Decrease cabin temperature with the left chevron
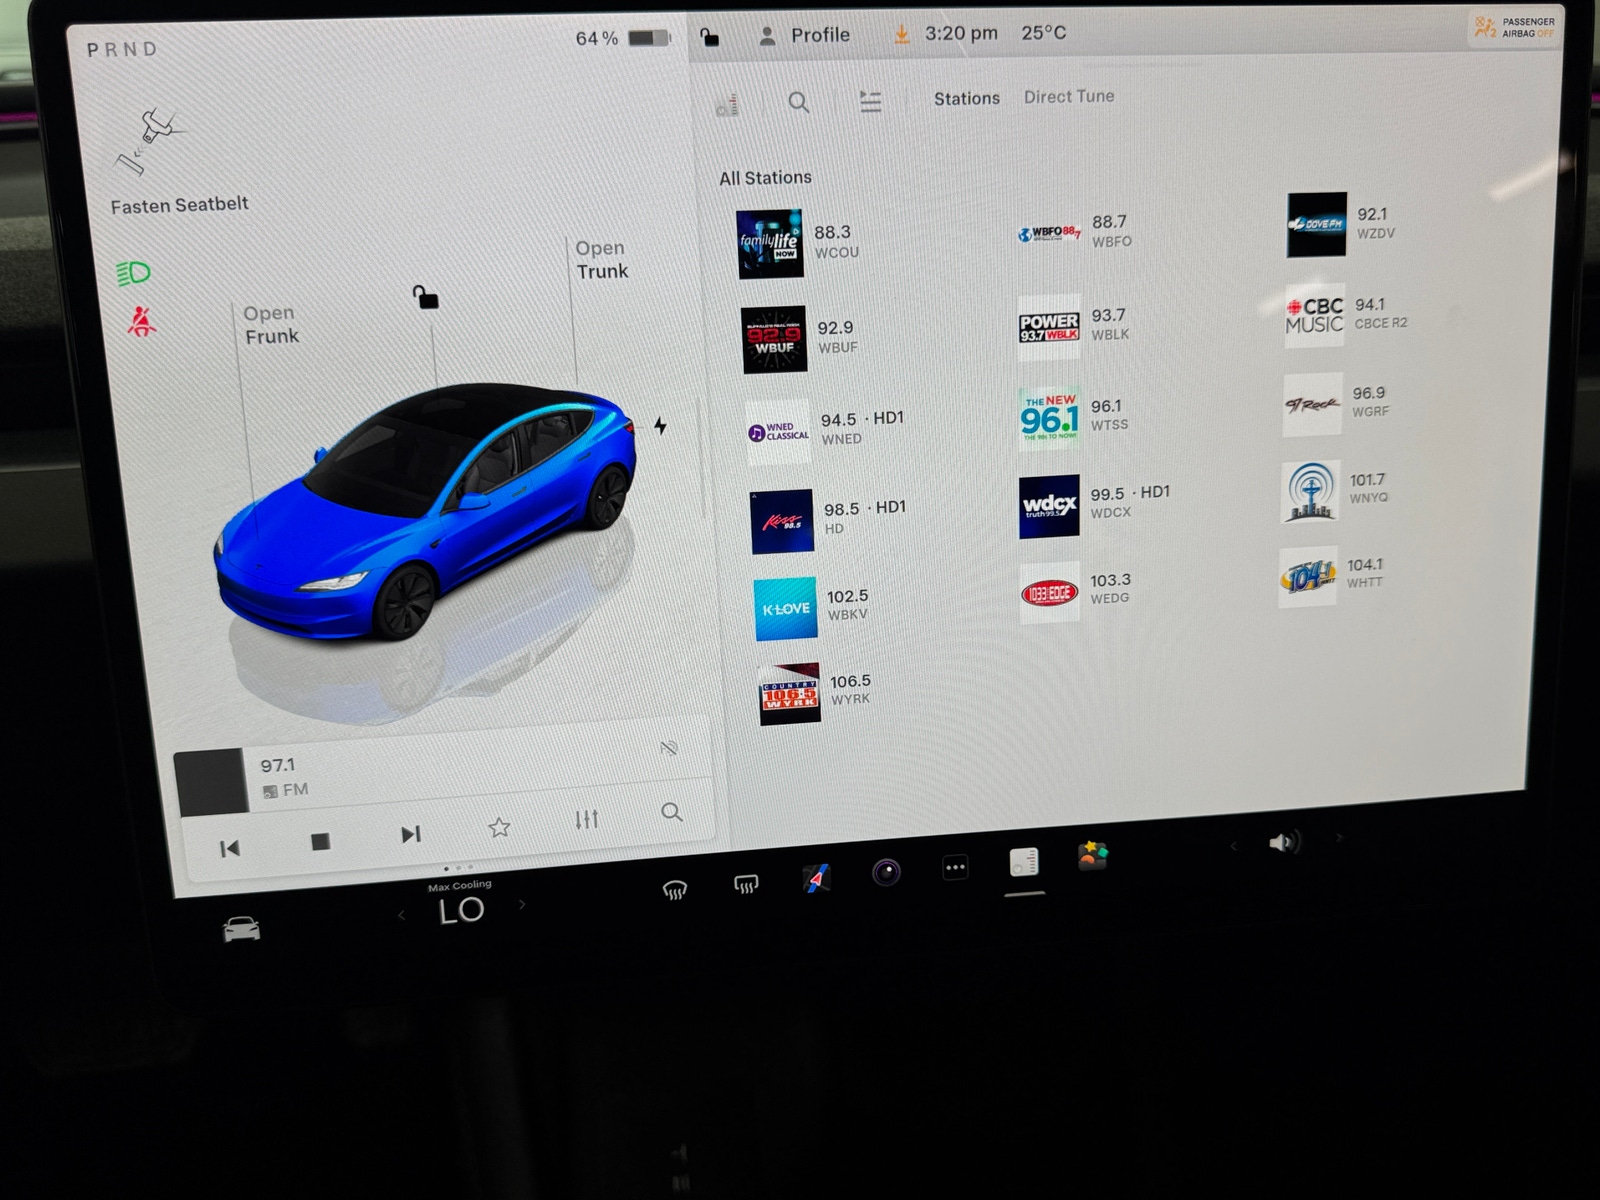 [x=402, y=912]
